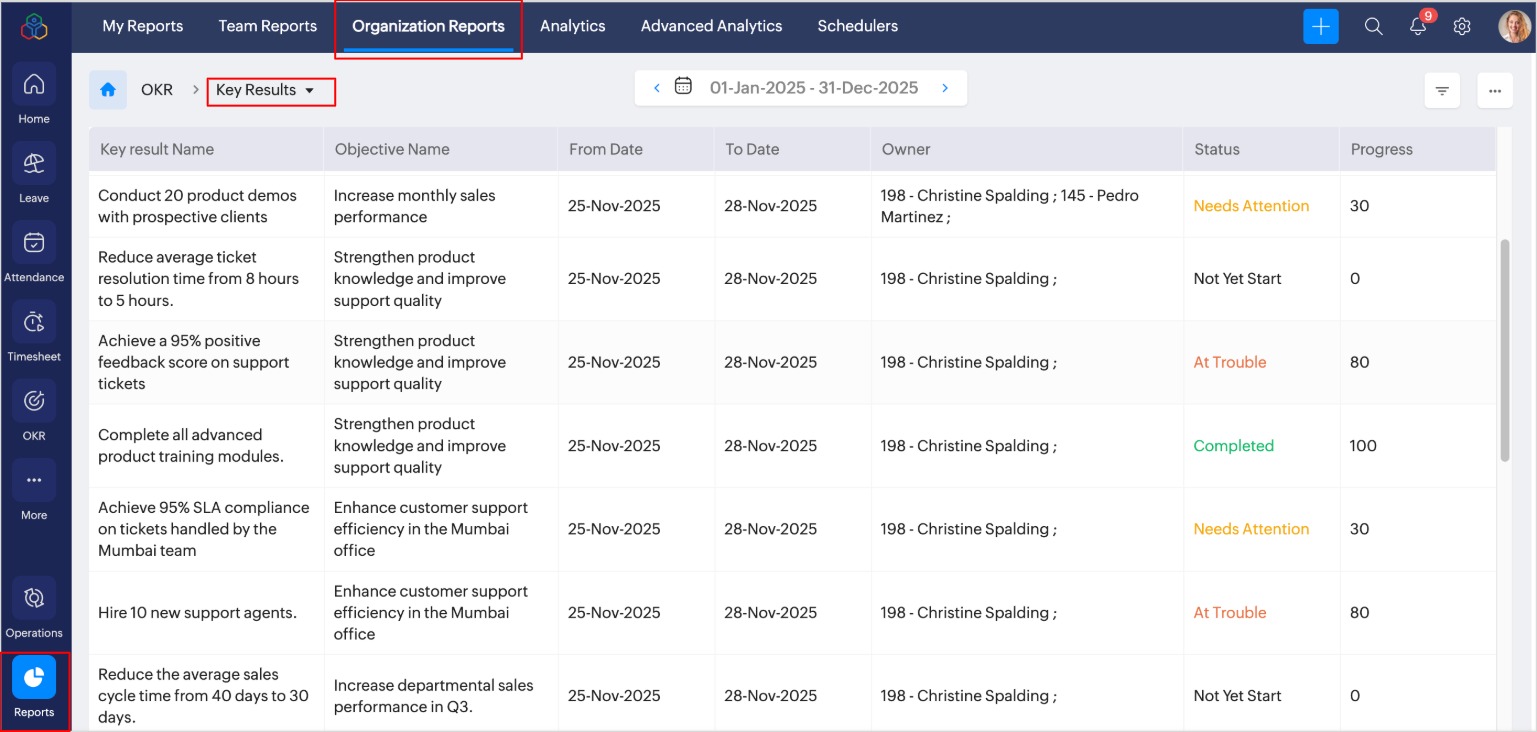1537x732 pixels.
Task: Switch to the Advanced Analytics tab
Action: pyautogui.click(x=711, y=26)
